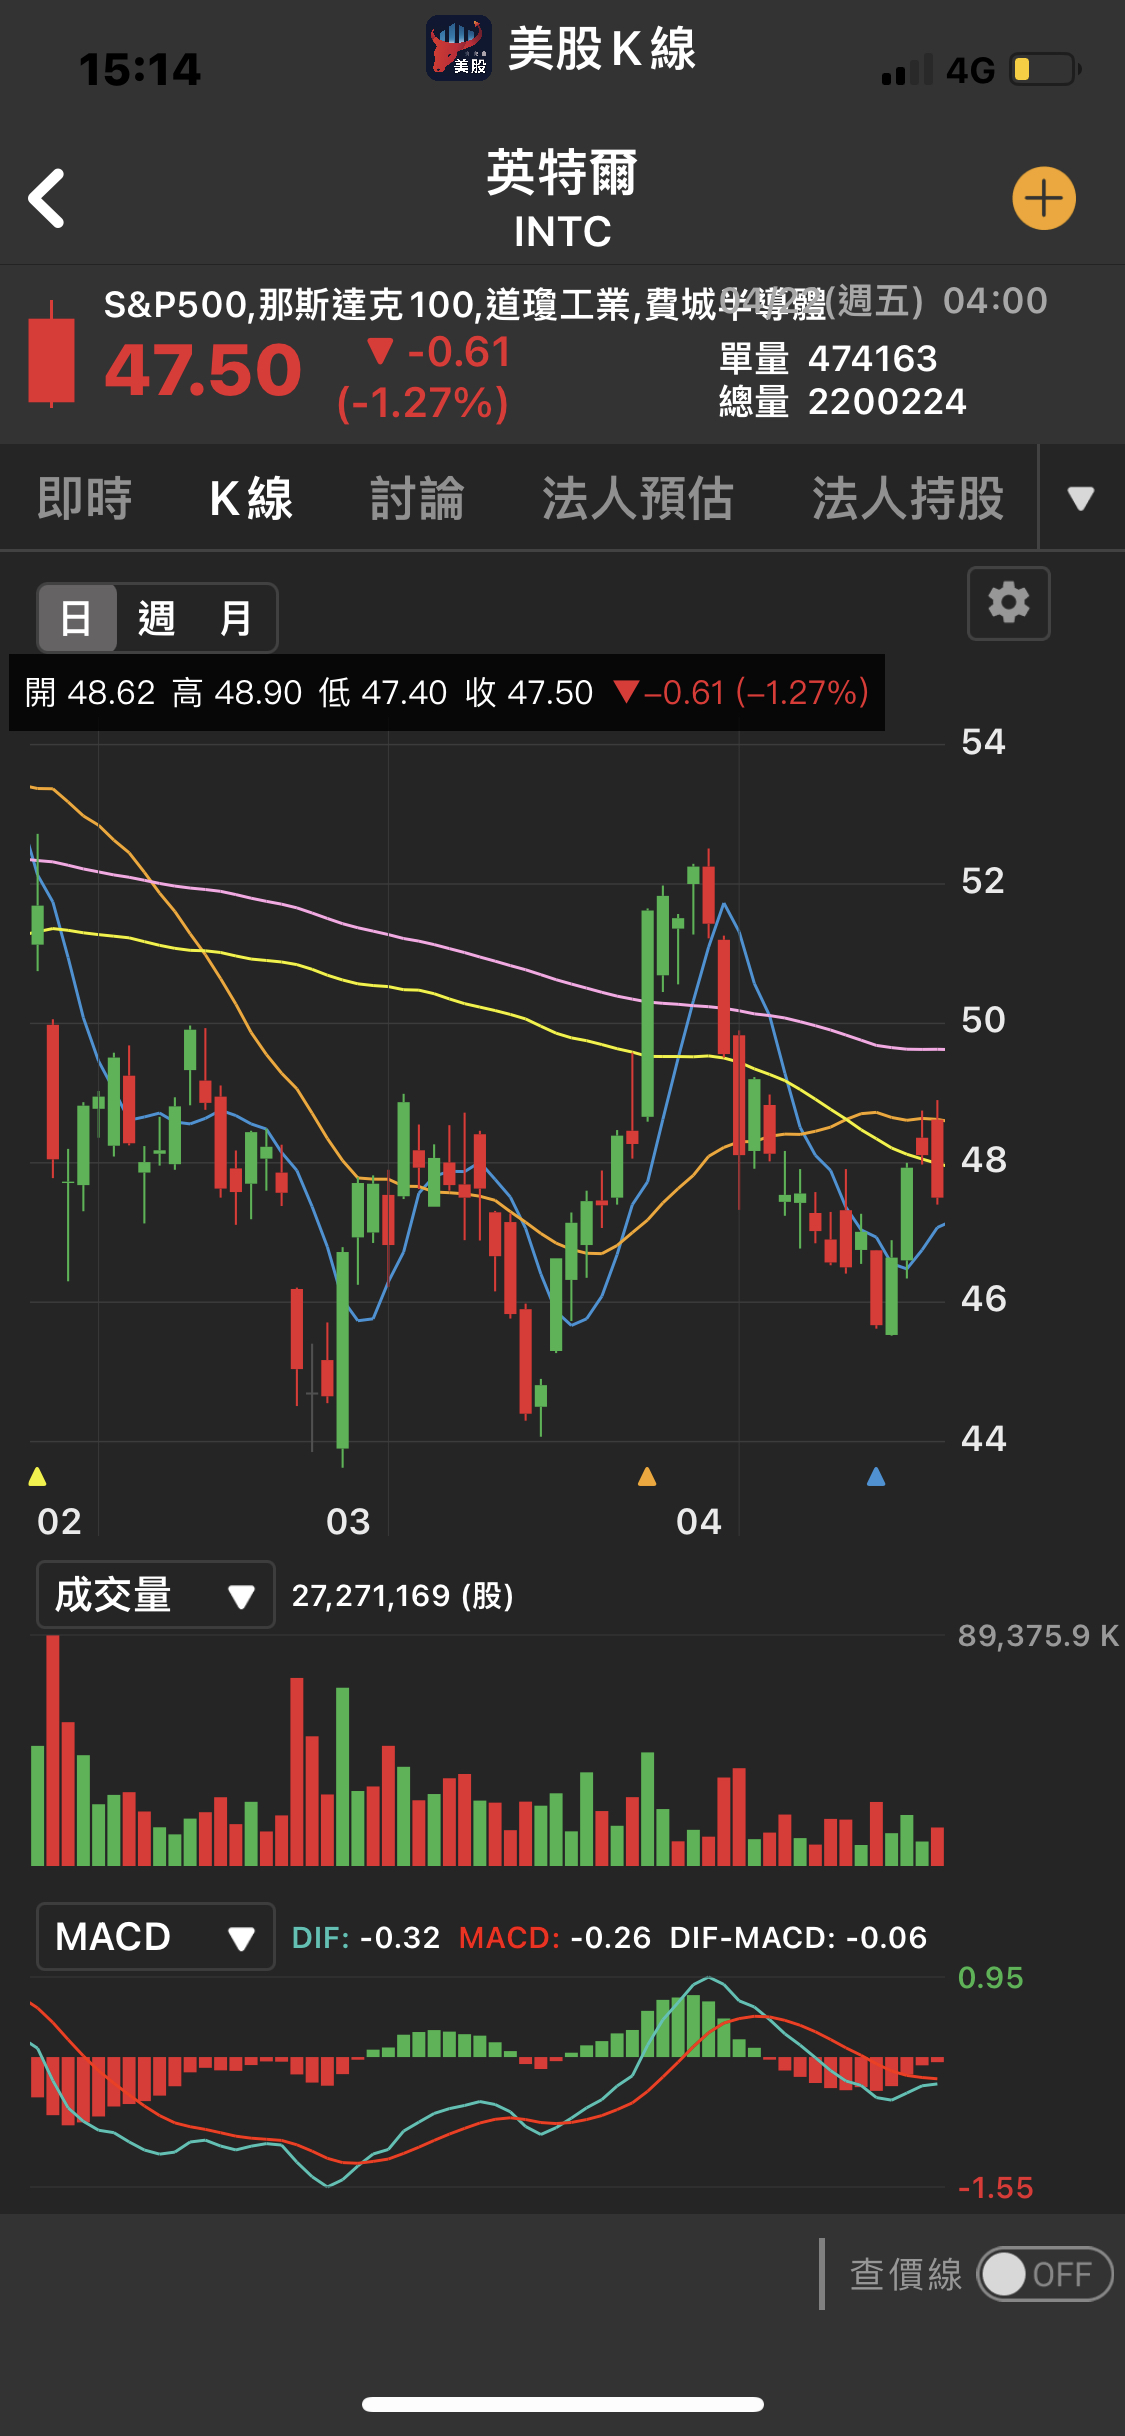Tap the app logo in header
This screenshot has width=1125, height=2436.
click(x=458, y=48)
